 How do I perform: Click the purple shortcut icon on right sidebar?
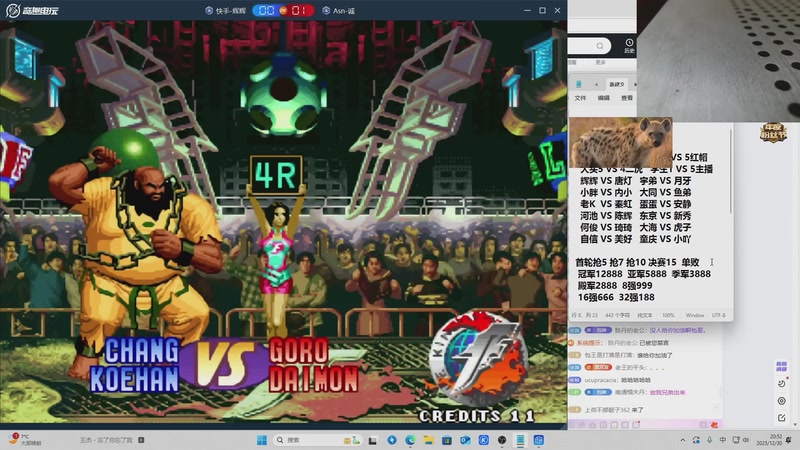pos(781,366)
